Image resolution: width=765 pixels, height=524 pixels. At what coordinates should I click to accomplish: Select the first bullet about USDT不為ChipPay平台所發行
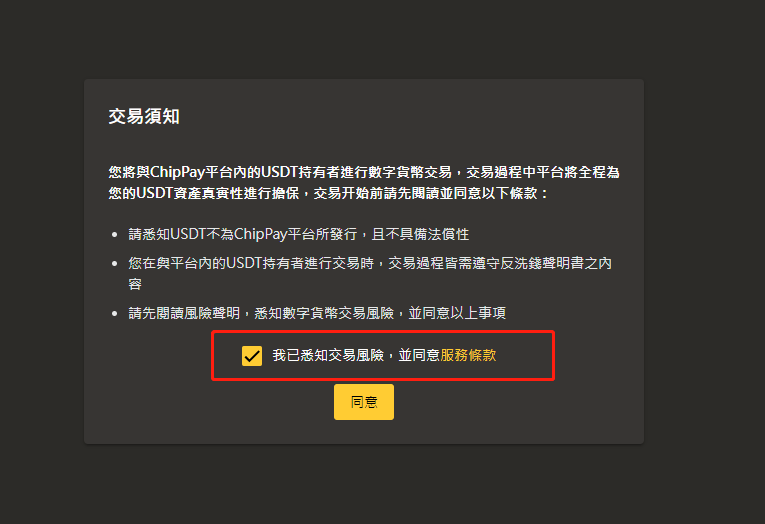299,234
